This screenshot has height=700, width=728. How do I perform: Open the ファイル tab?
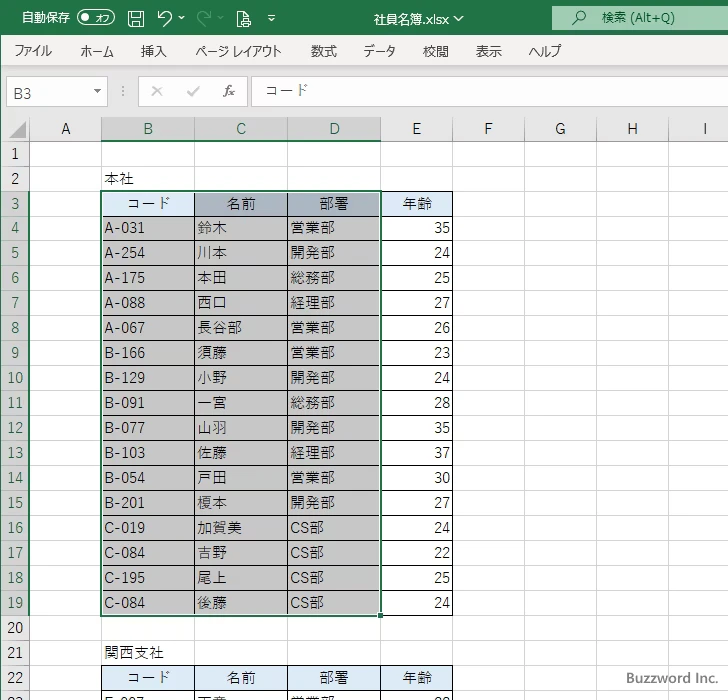tap(33, 51)
